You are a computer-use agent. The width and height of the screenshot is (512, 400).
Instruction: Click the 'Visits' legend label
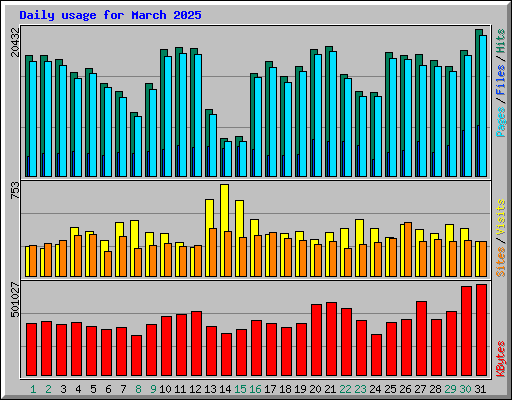coord(501,218)
